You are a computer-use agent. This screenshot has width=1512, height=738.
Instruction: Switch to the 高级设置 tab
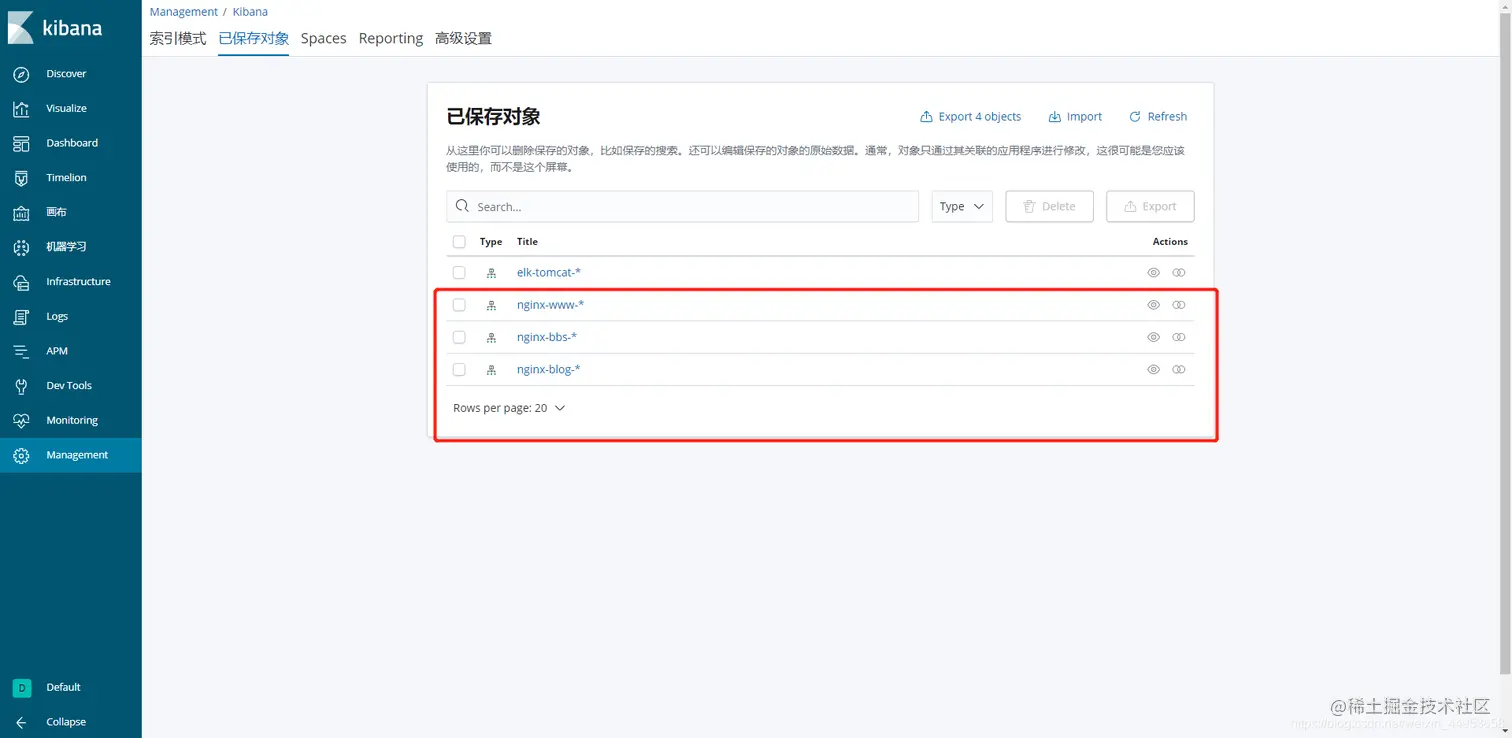pos(463,38)
